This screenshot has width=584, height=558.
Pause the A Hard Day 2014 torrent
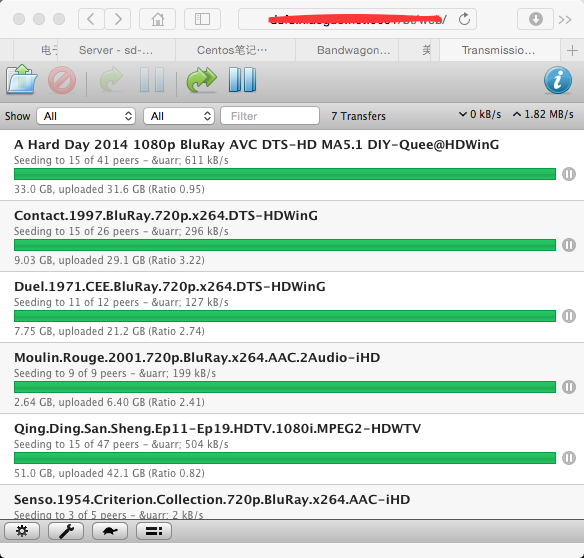point(569,174)
